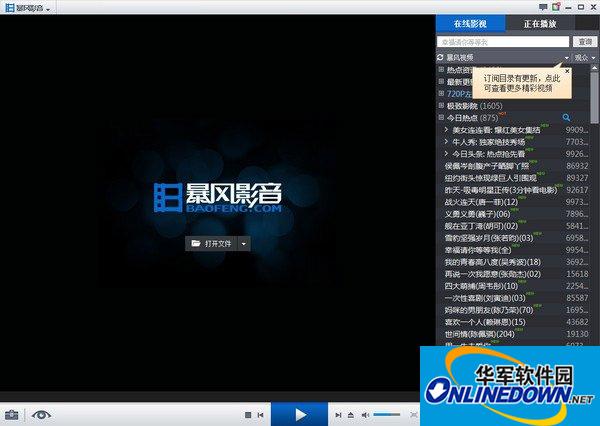Skip to previous track icon

click(261, 414)
